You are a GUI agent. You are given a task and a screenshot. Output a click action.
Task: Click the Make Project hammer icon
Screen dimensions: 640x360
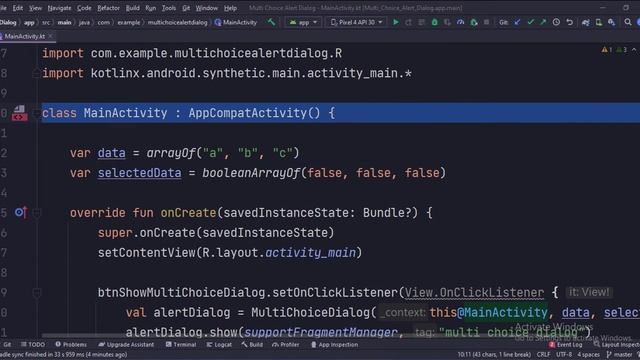pyautogui.click(x=271, y=22)
